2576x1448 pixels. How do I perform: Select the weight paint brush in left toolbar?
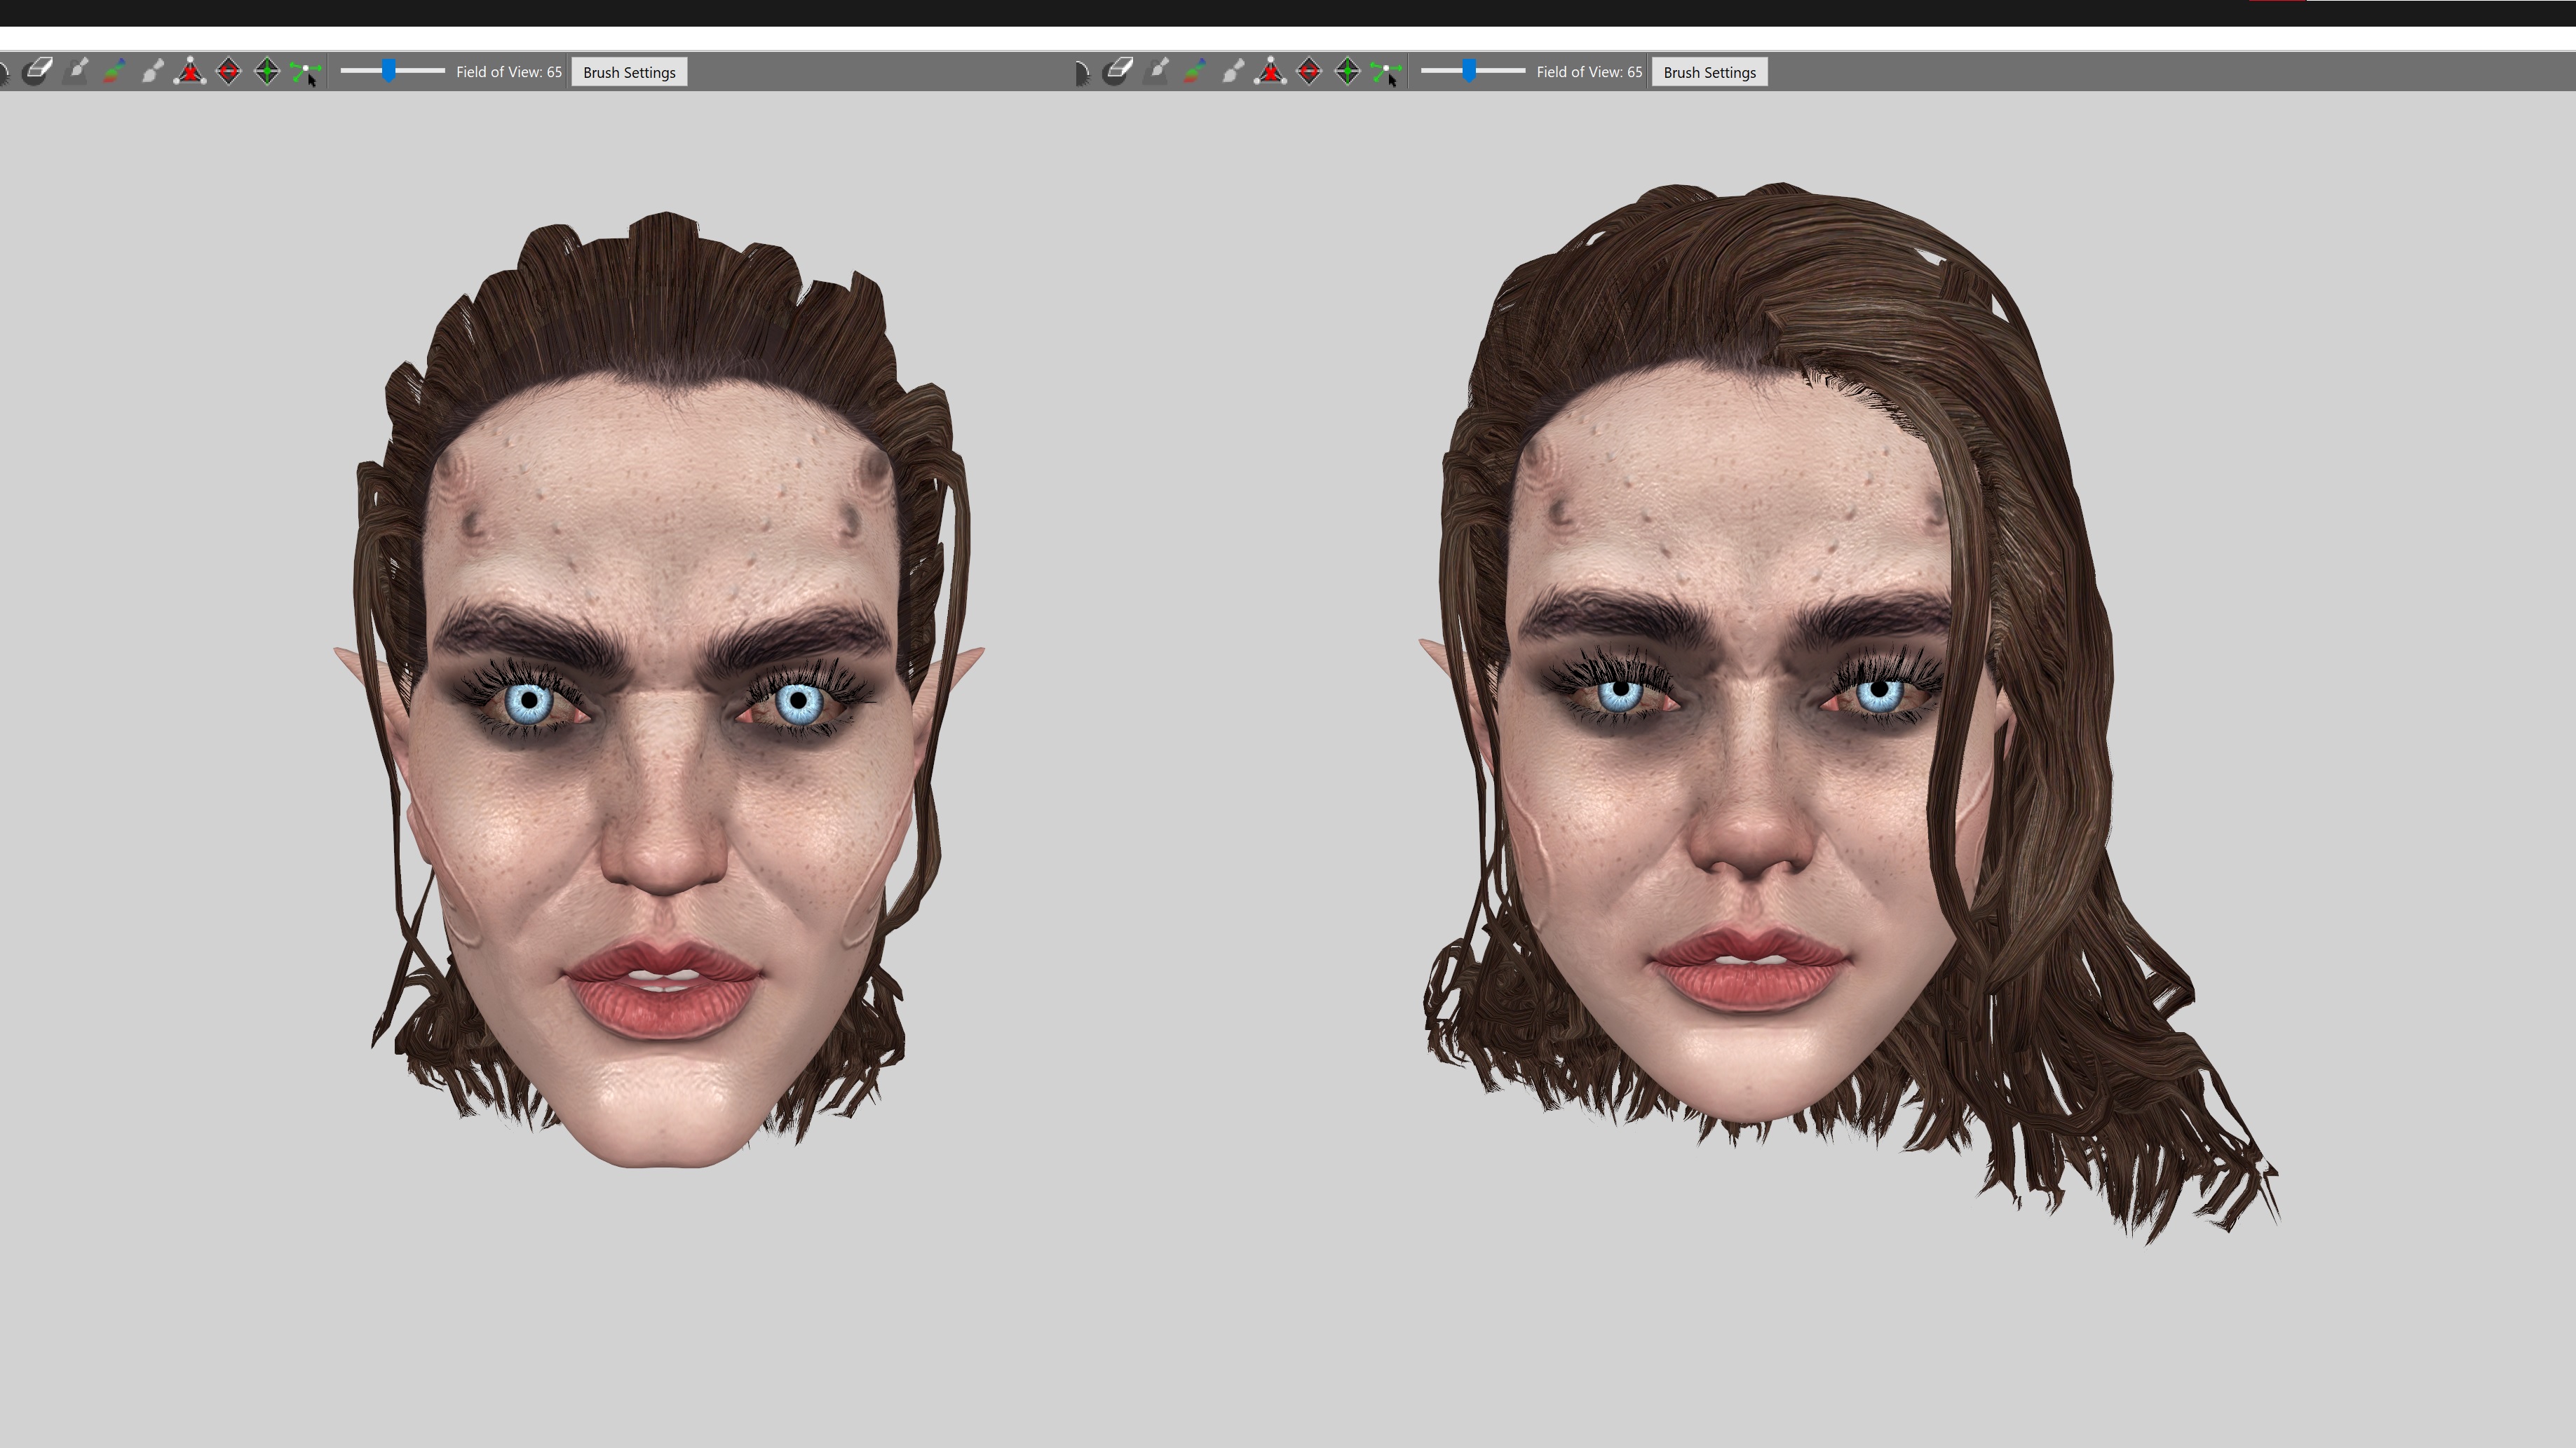[77, 71]
